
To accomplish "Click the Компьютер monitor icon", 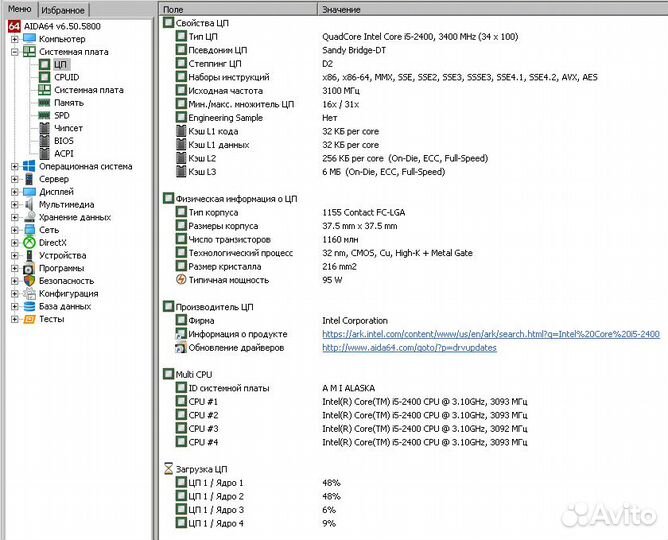I will 29,39.
